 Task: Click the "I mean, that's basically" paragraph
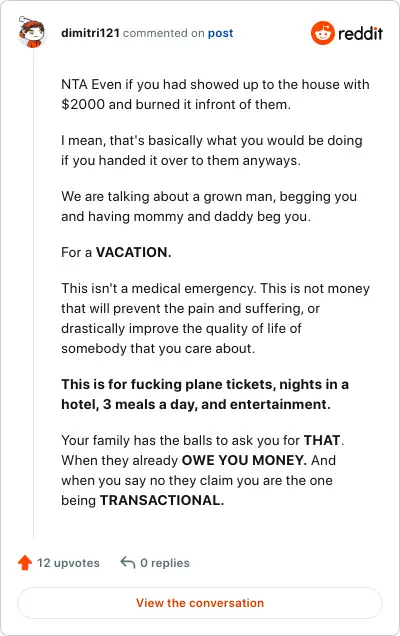(212, 150)
